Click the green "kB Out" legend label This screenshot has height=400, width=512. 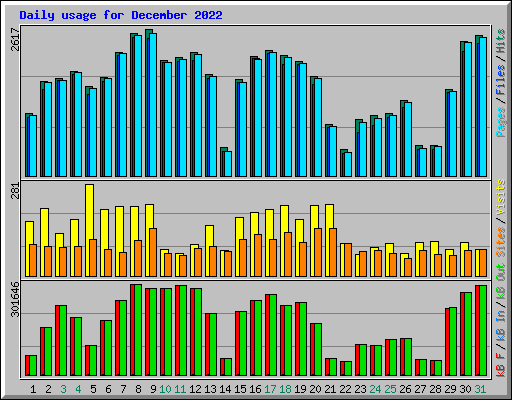(501, 281)
